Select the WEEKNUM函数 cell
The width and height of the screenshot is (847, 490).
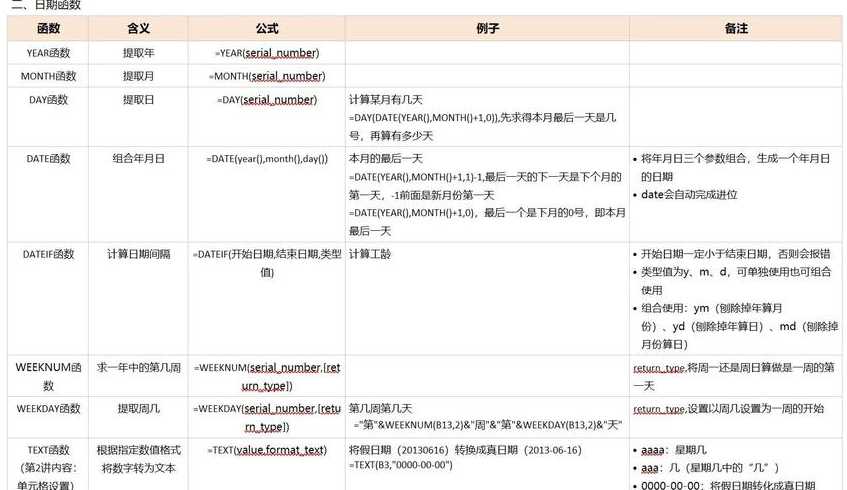pos(48,376)
